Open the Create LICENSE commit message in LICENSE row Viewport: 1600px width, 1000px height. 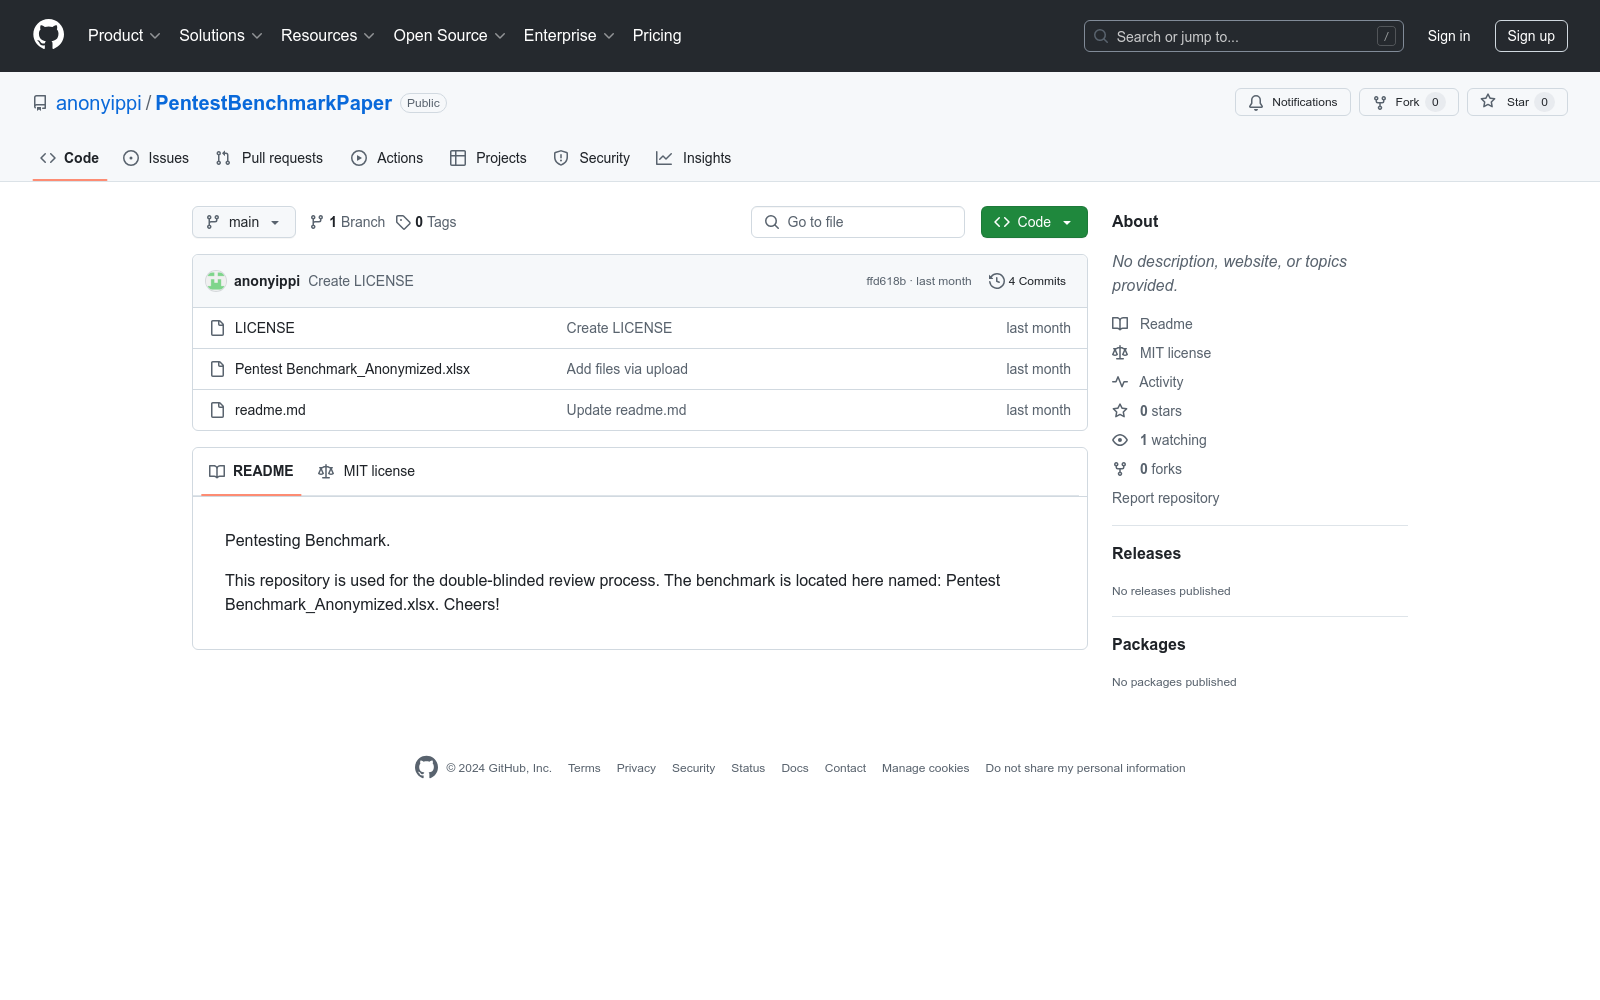[619, 328]
